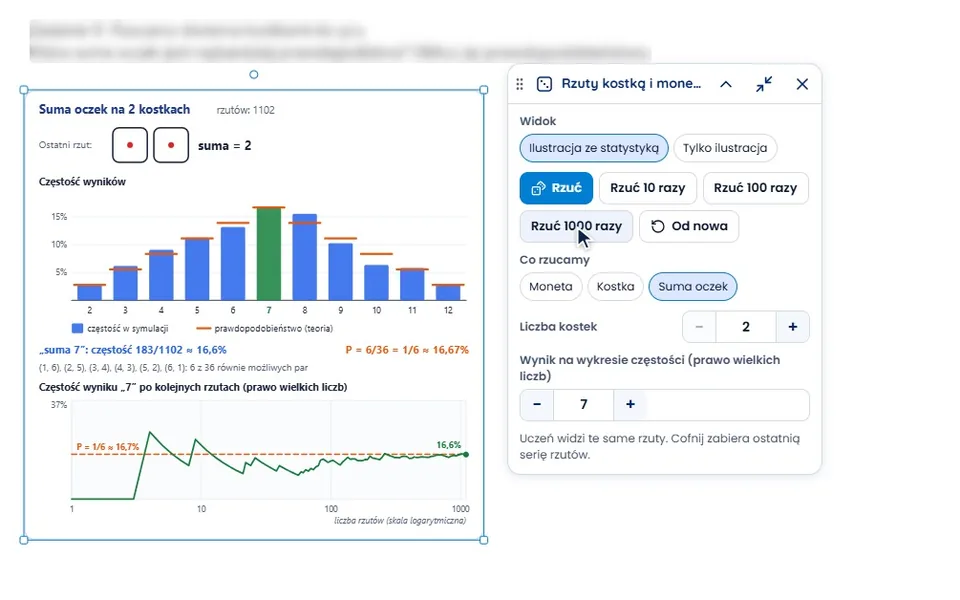Viewport: 960px width, 600px height.
Task: Select the Ilustracja ze statystyką view
Action: click(594, 148)
